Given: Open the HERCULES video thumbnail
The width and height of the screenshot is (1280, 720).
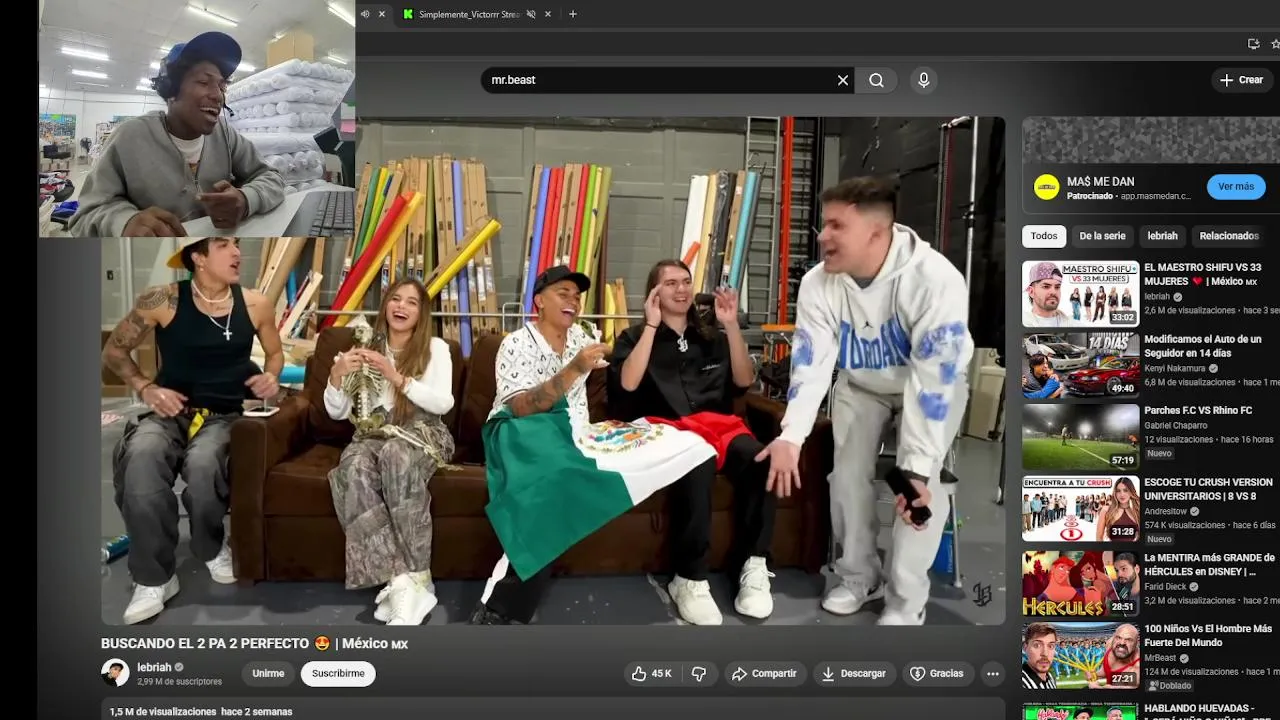Looking at the screenshot, I should [1080, 583].
